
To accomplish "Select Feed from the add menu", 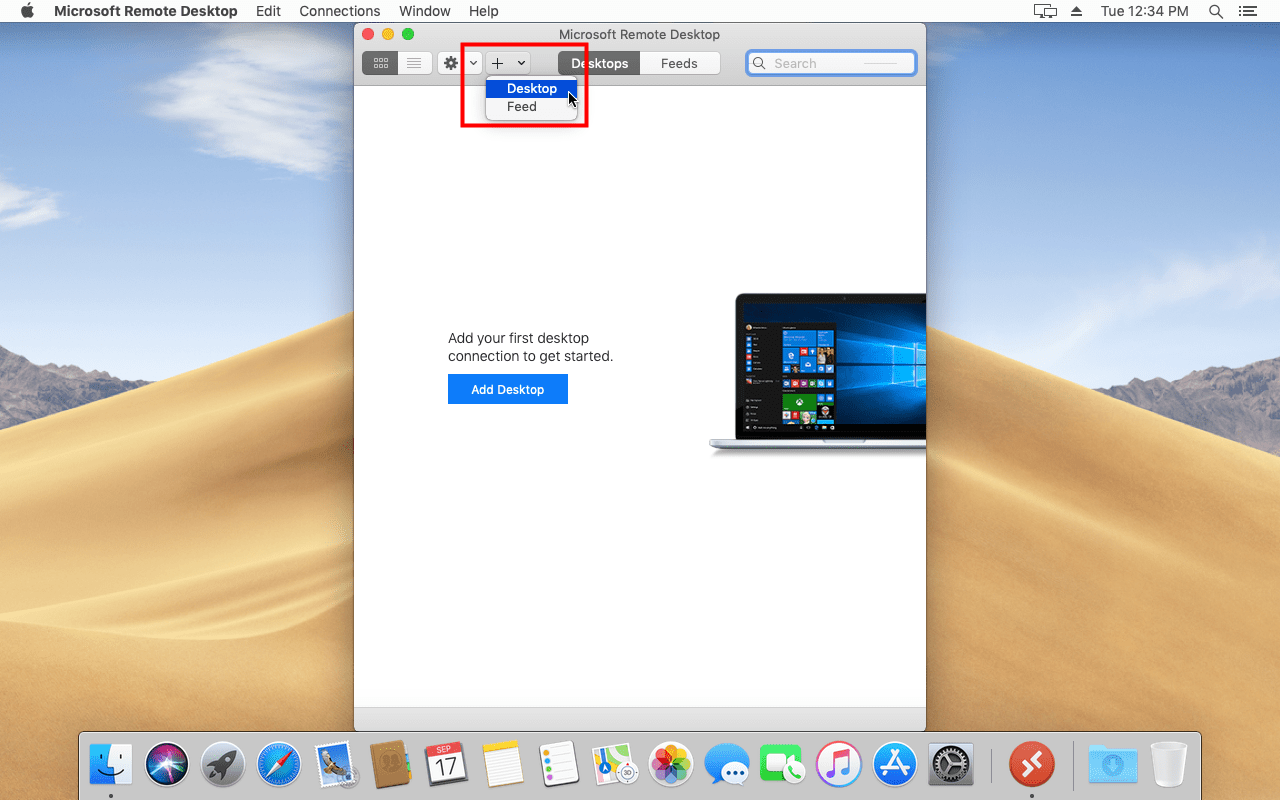I will click(x=521, y=107).
